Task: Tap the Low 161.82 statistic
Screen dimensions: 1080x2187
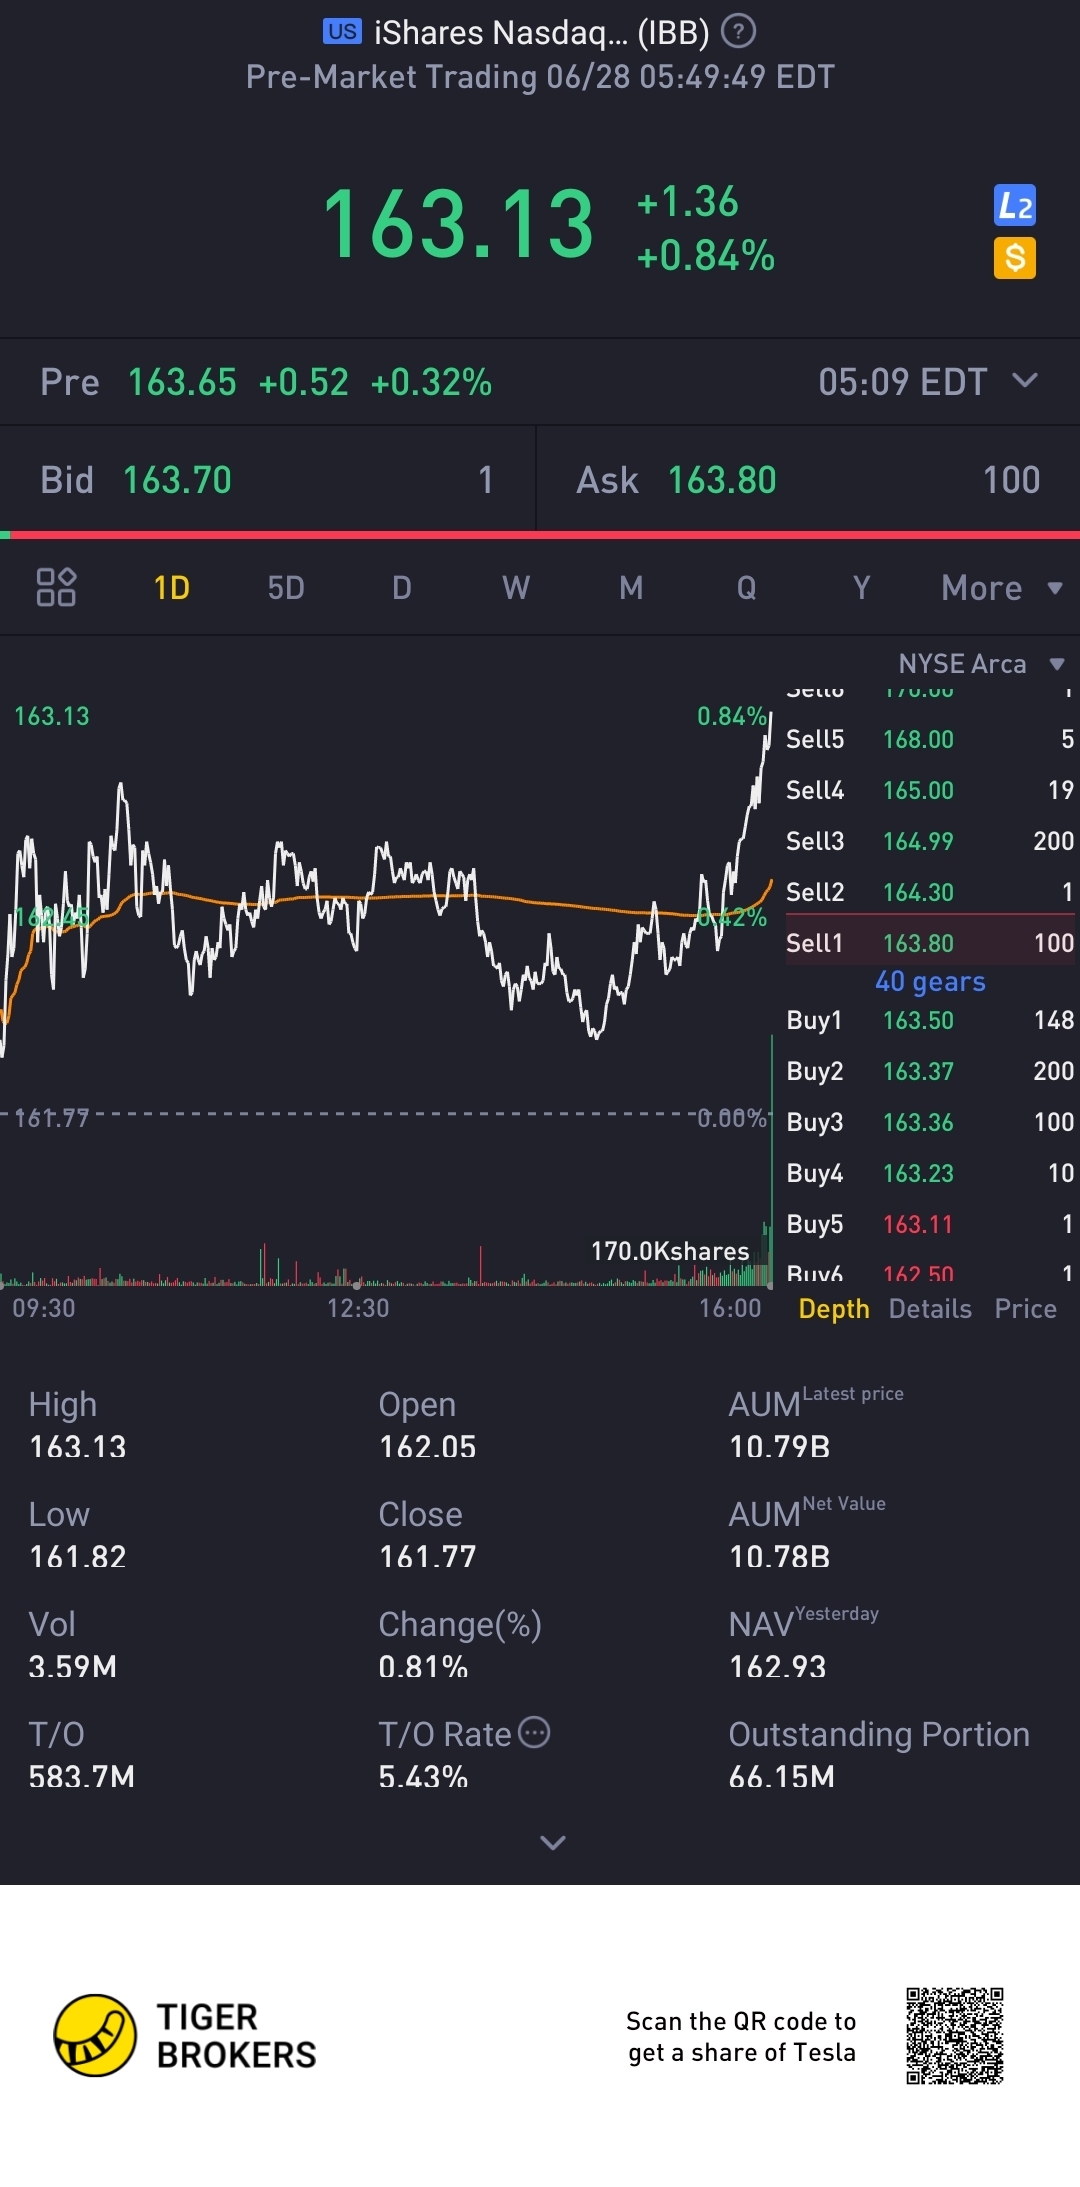Action: point(78,1535)
